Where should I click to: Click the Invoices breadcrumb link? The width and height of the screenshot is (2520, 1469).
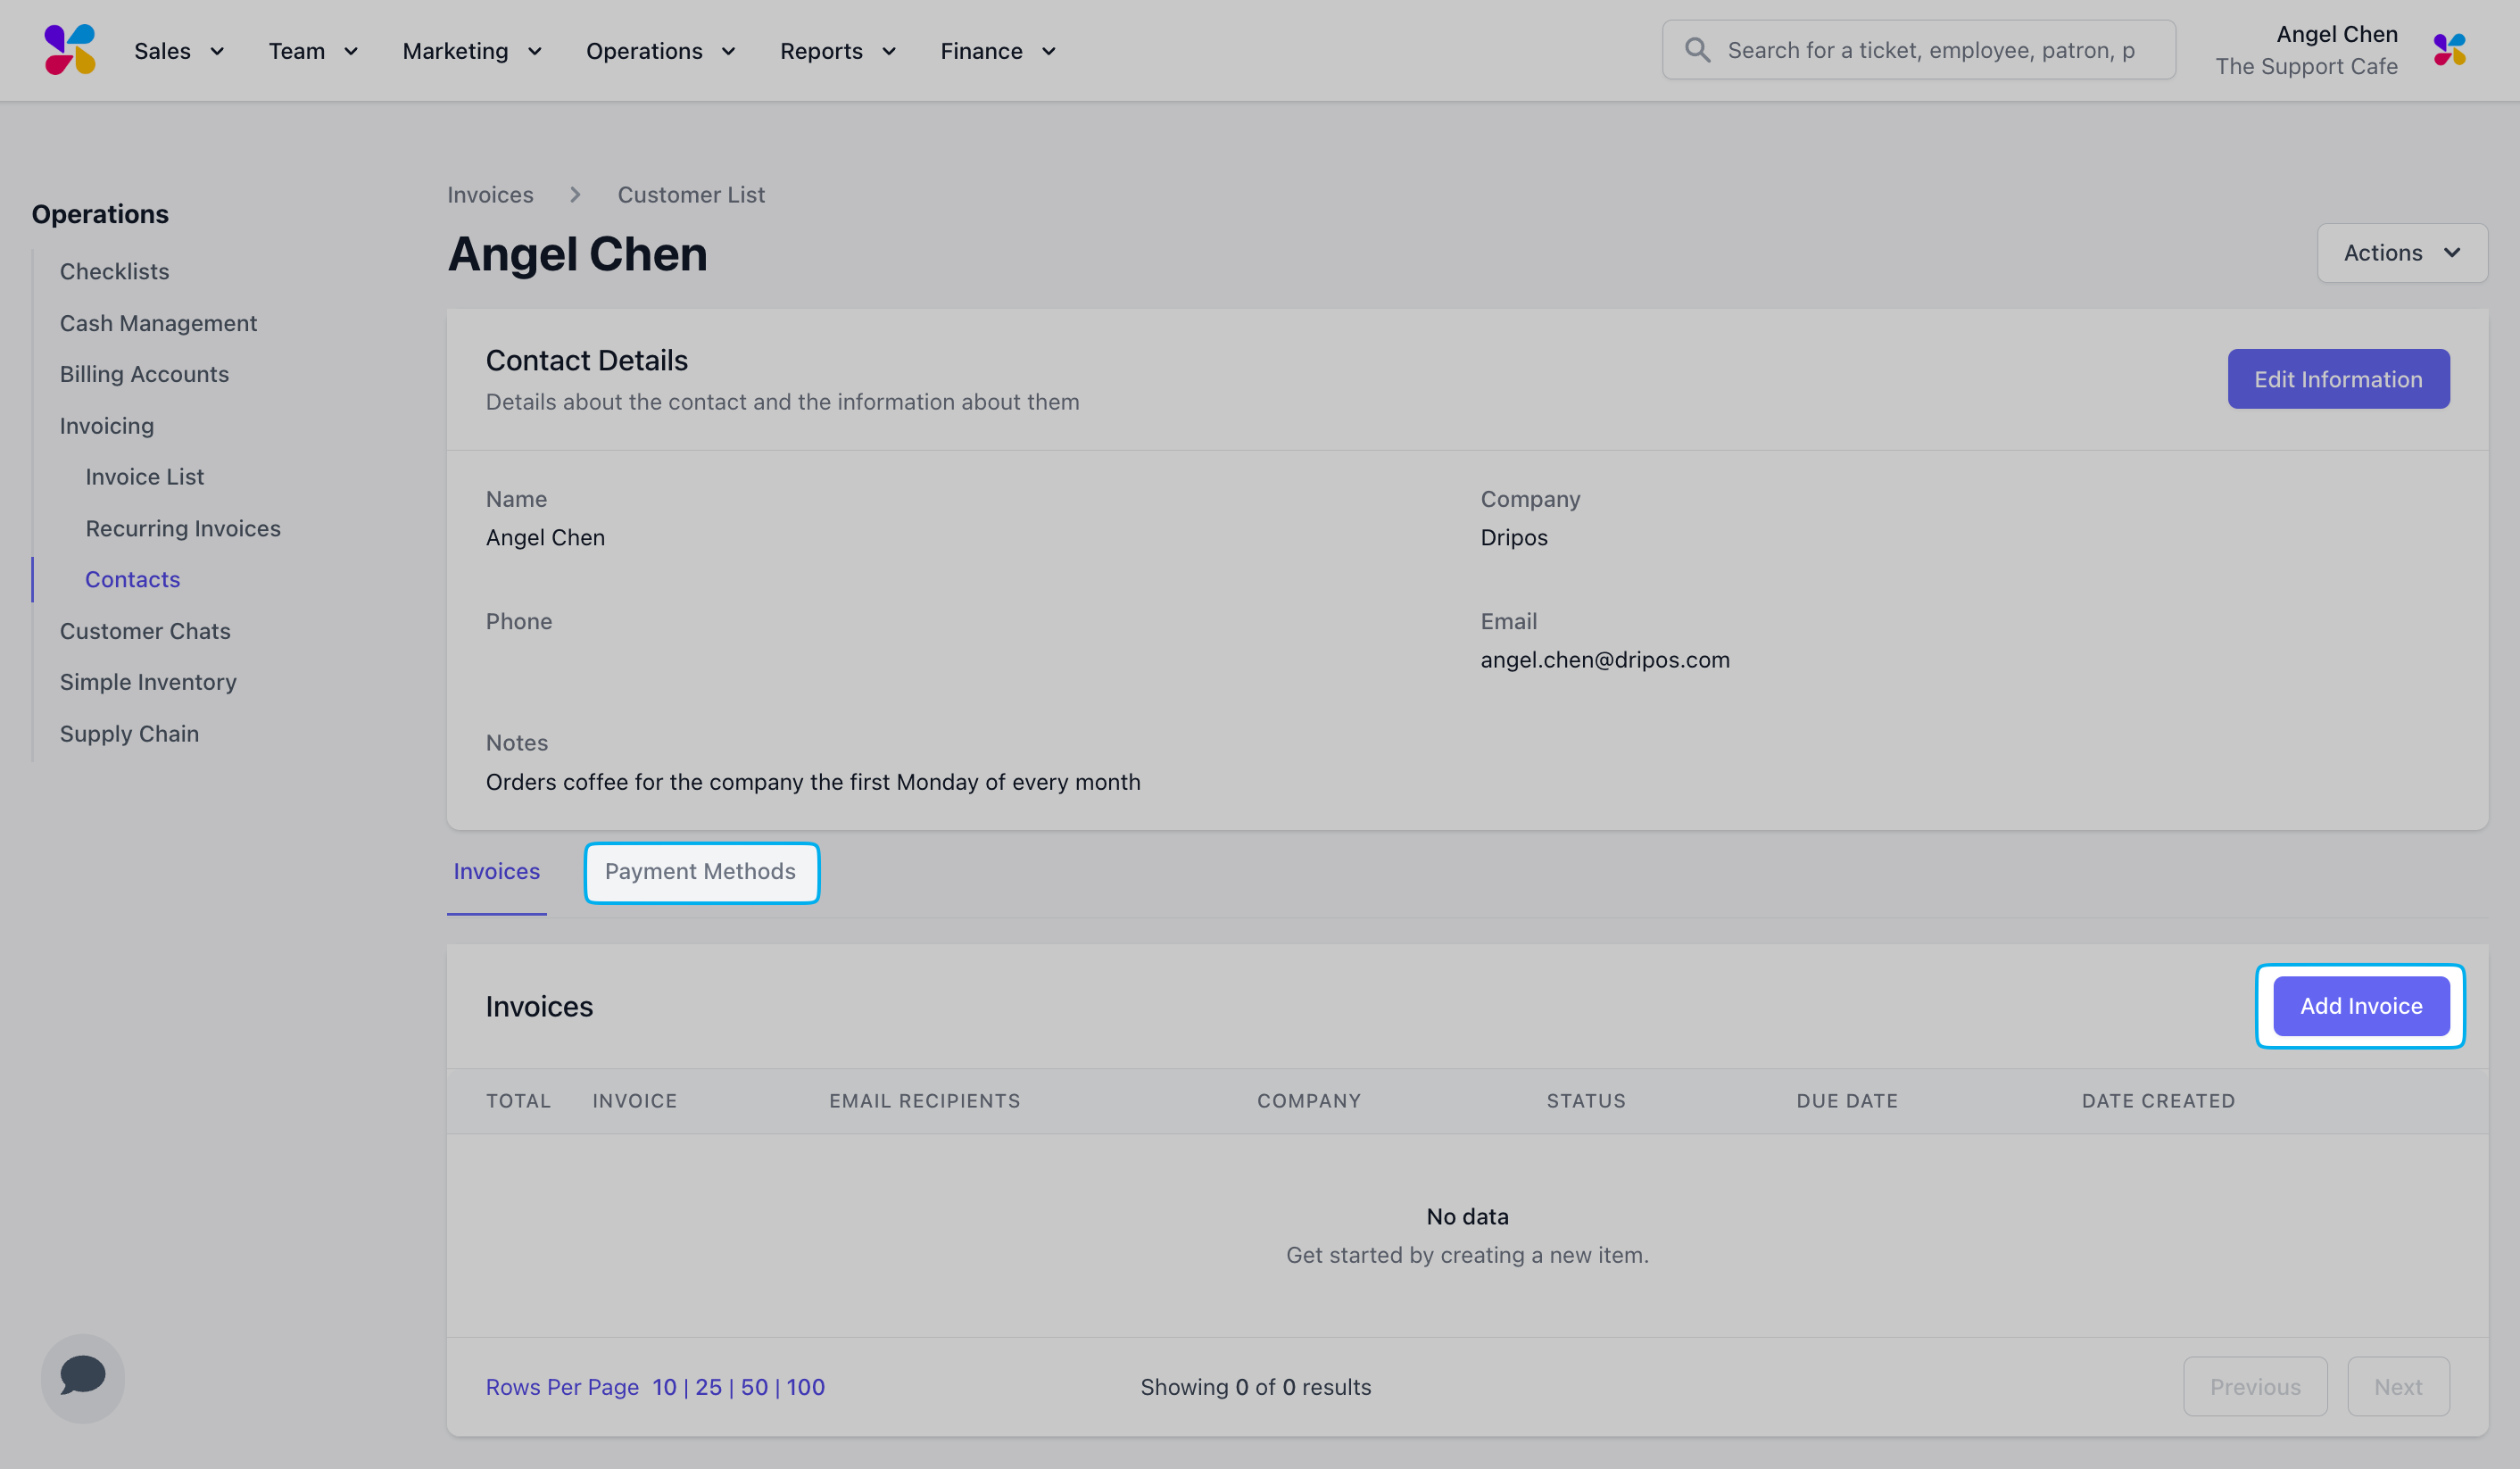coord(490,195)
